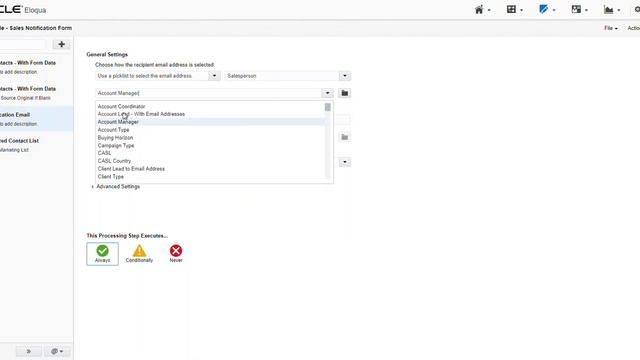Open the image components icon menu
This screenshot has width=640, height=360.
click(x=579, y=9)
